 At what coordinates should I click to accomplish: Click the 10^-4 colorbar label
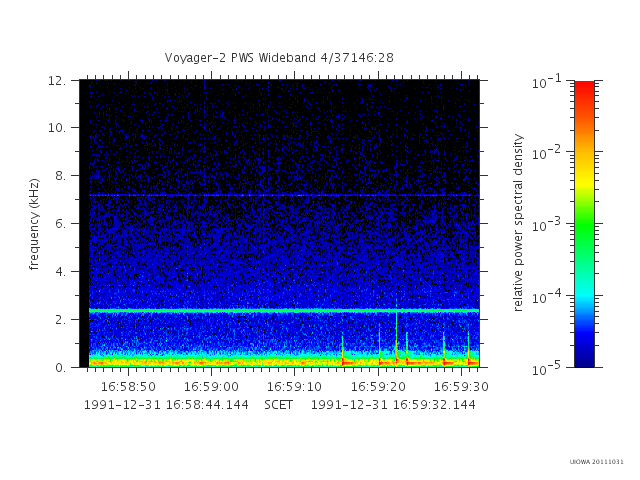tap(547, 296)
